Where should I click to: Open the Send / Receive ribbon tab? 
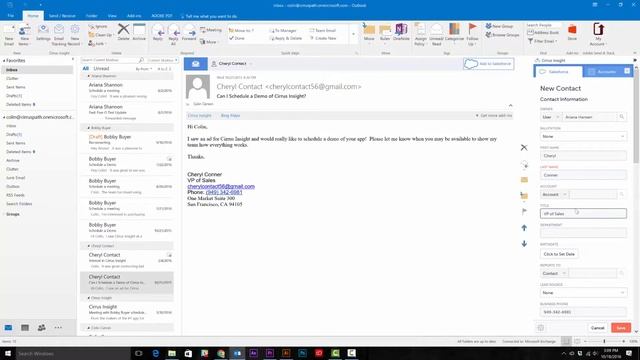click(62, 16)
